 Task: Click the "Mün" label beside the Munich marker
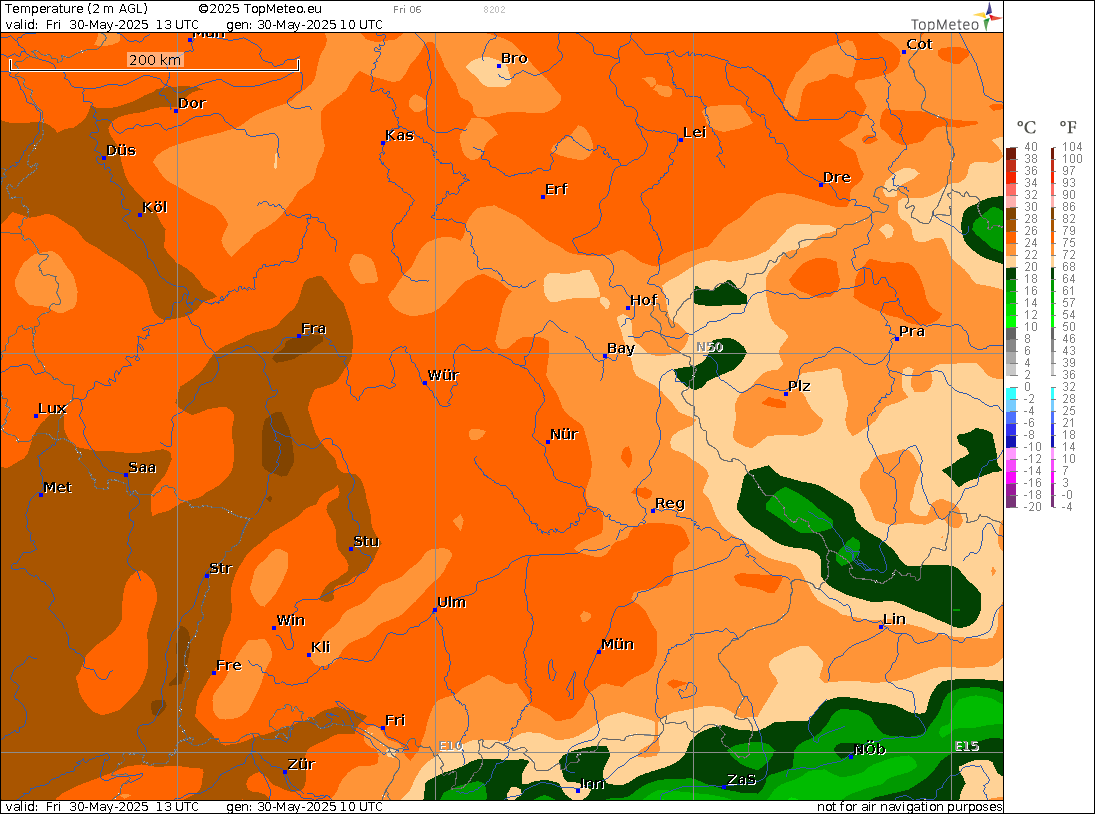point(617,644)
